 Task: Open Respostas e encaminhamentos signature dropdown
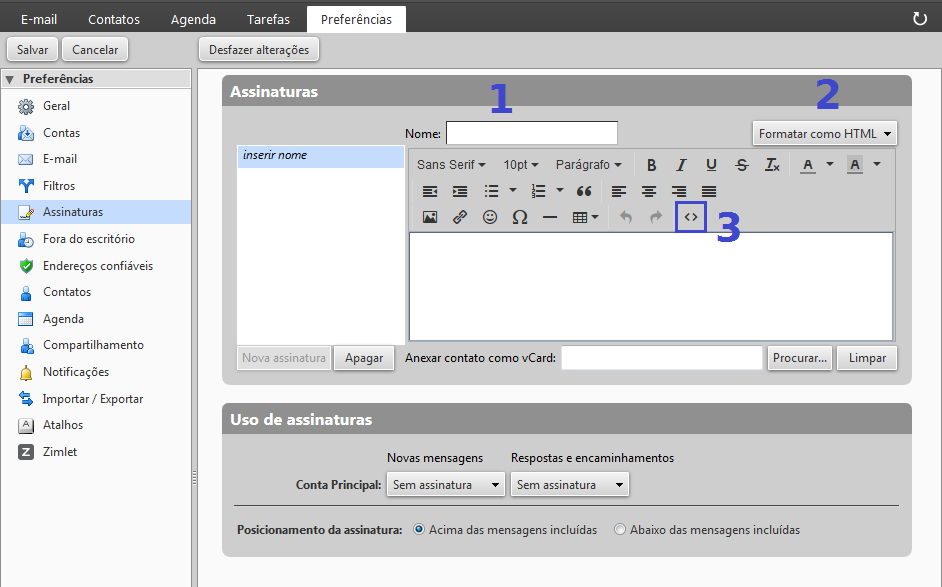click(570, 484)
